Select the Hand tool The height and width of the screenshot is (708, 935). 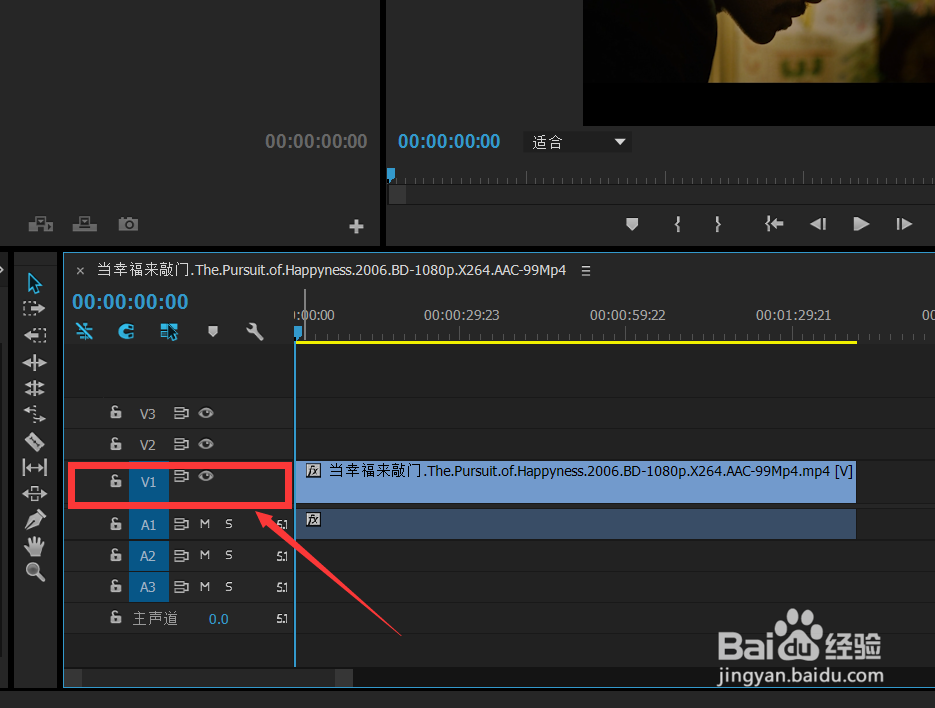tap(35, 546)
